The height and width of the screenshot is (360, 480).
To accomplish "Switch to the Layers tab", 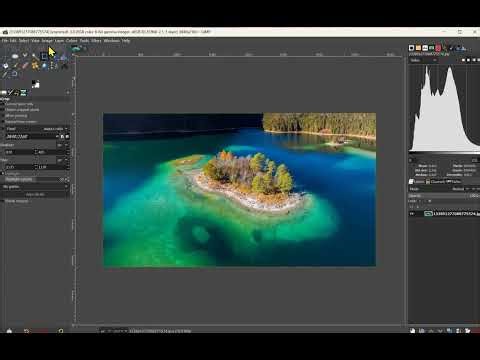I will [x=417, y=182].
